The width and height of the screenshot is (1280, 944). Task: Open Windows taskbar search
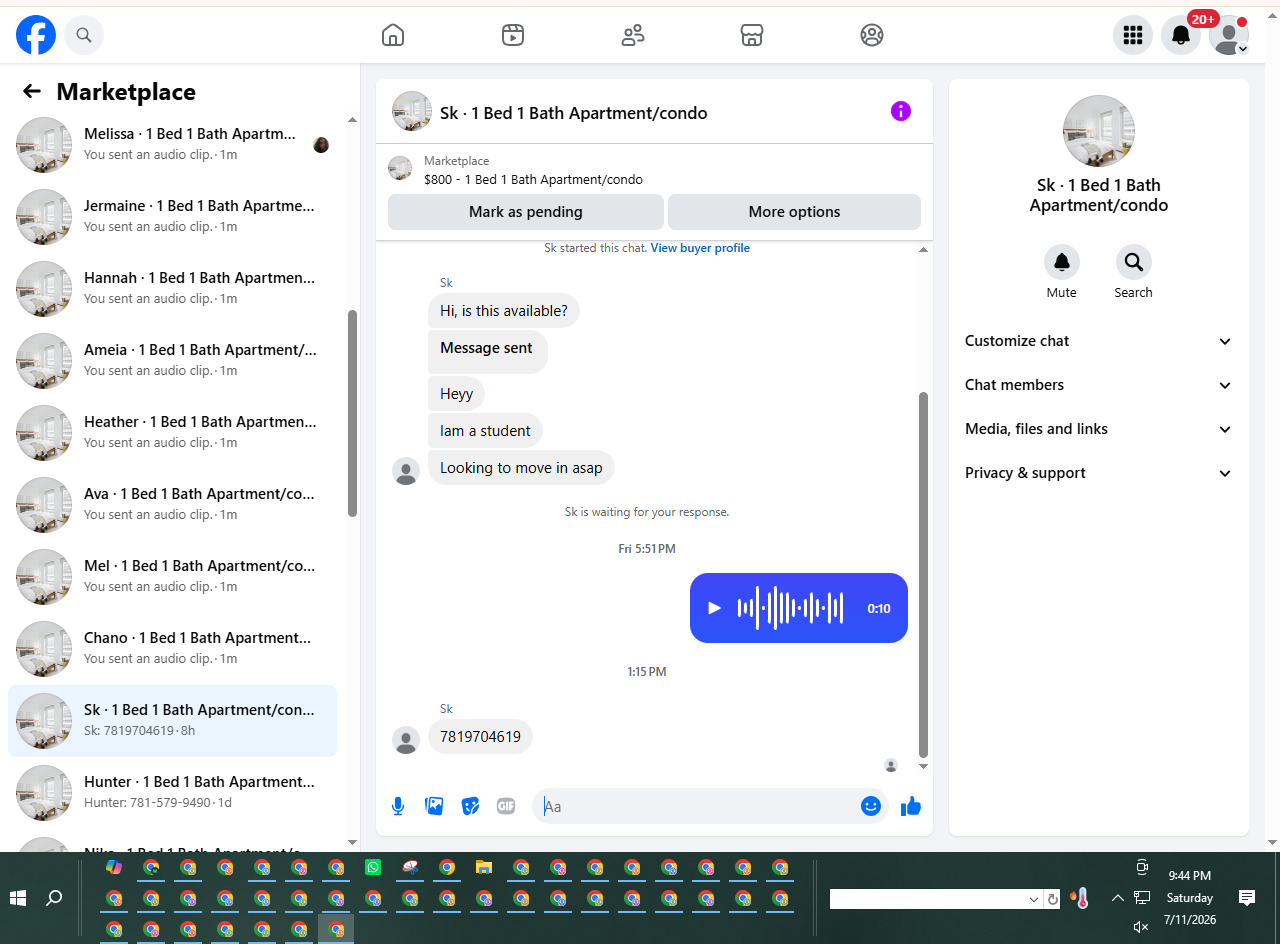54,898
